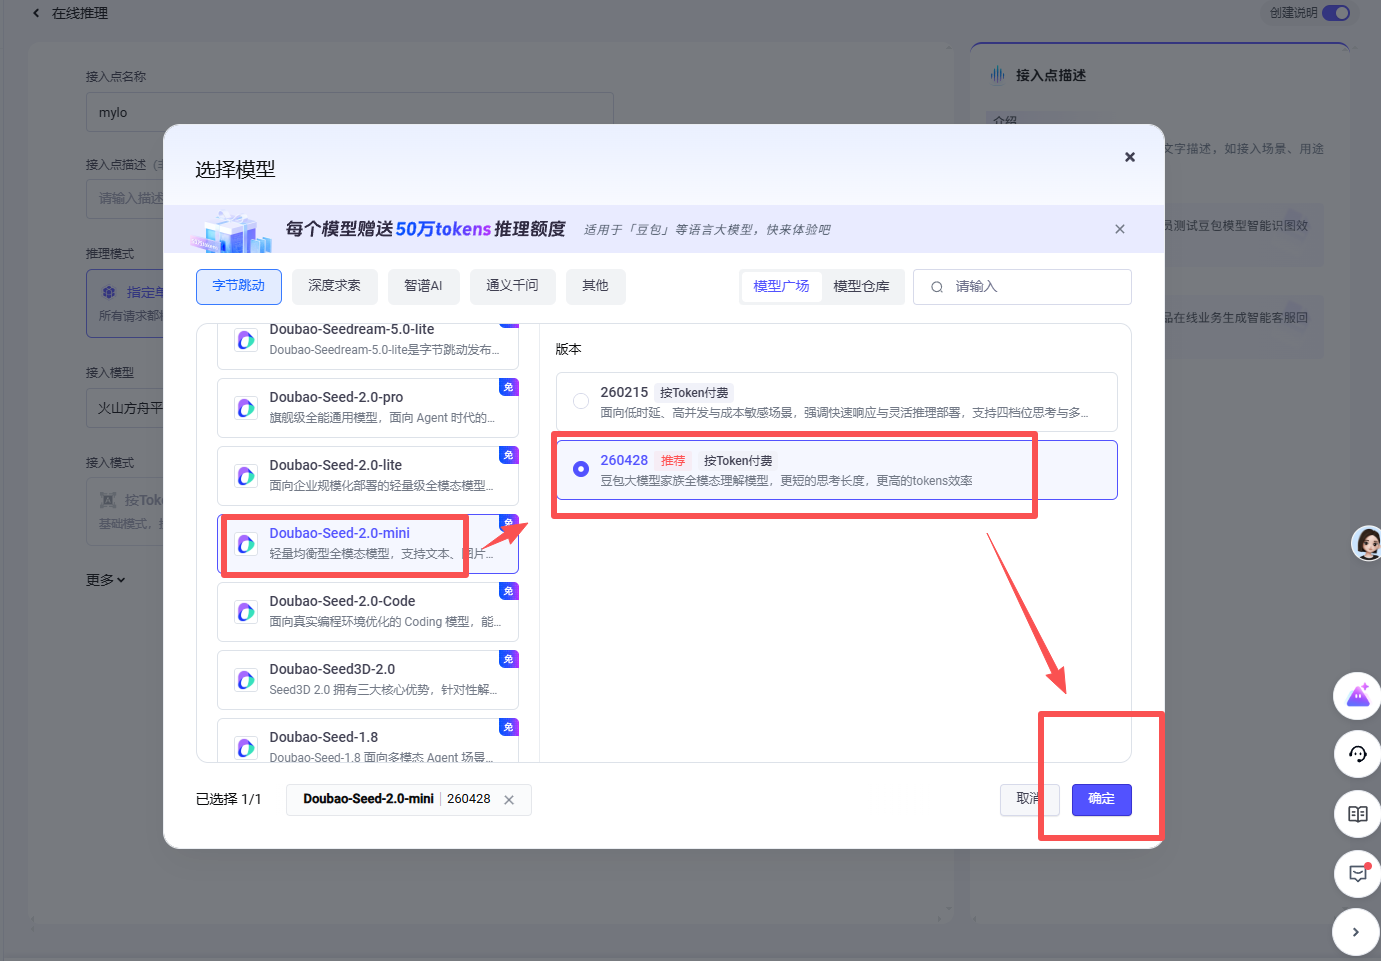Close the 选择模型 dialog
1381x961 pixels.
pyautogui.click(x=1130, y=157)
